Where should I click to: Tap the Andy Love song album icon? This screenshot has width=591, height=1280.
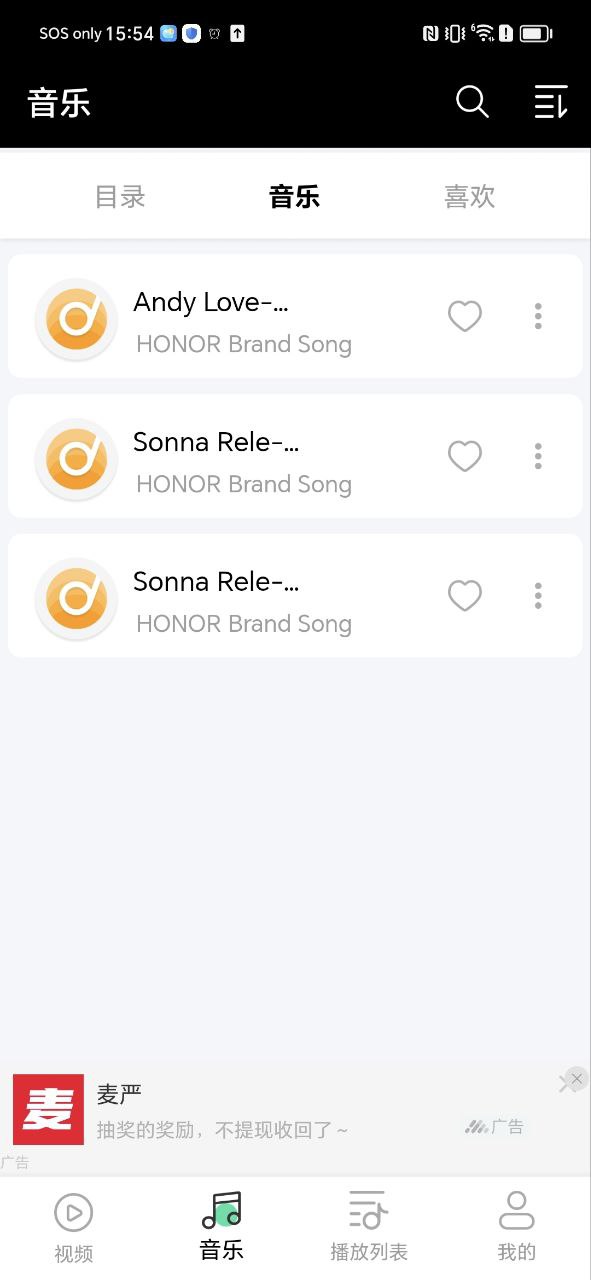[76, 319]
